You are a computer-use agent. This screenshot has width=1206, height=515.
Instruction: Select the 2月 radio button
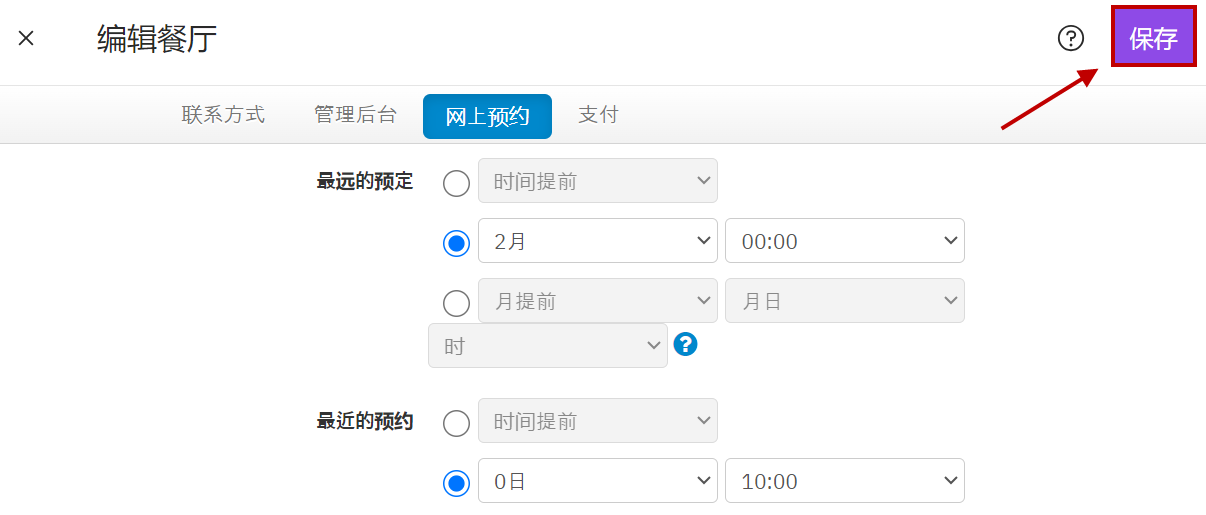[x=456, y=243]
